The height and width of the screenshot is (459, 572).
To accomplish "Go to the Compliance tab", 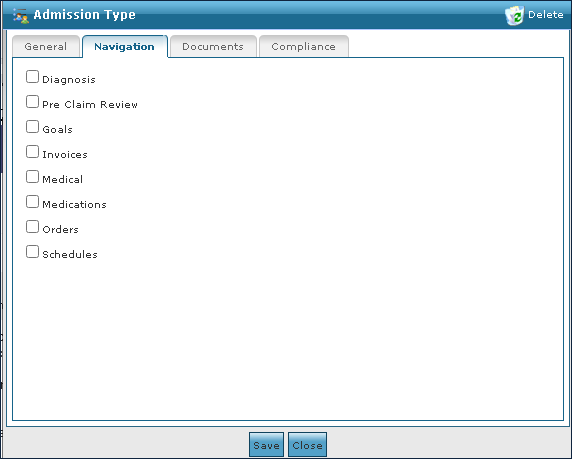I will (x=304, y=46).
